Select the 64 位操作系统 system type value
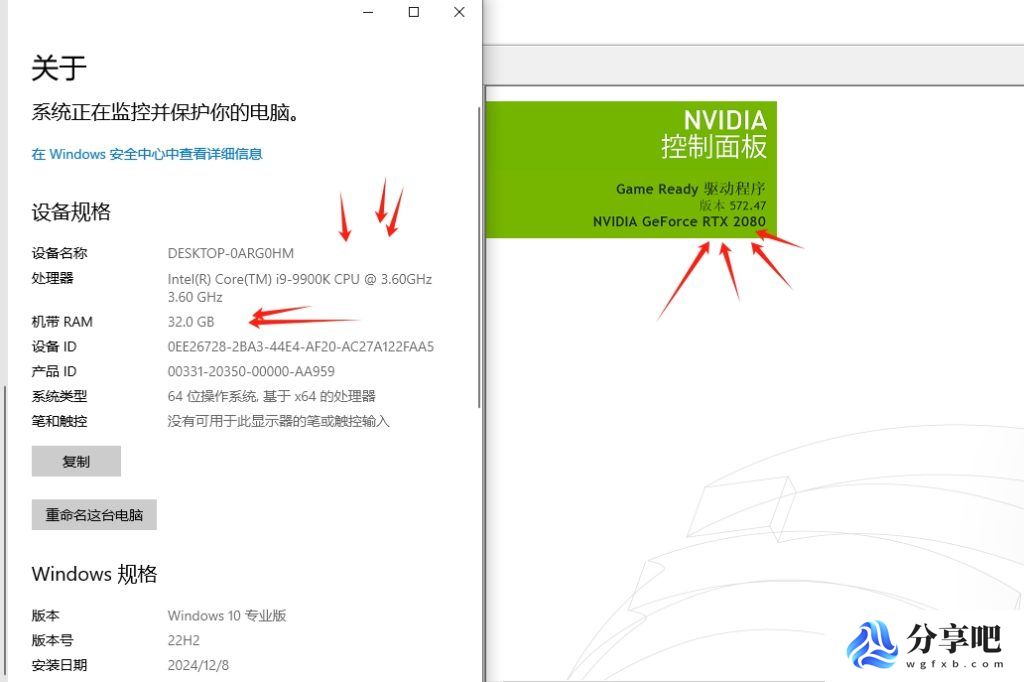This screenshot has height=682, width=1024. point(271,396)
